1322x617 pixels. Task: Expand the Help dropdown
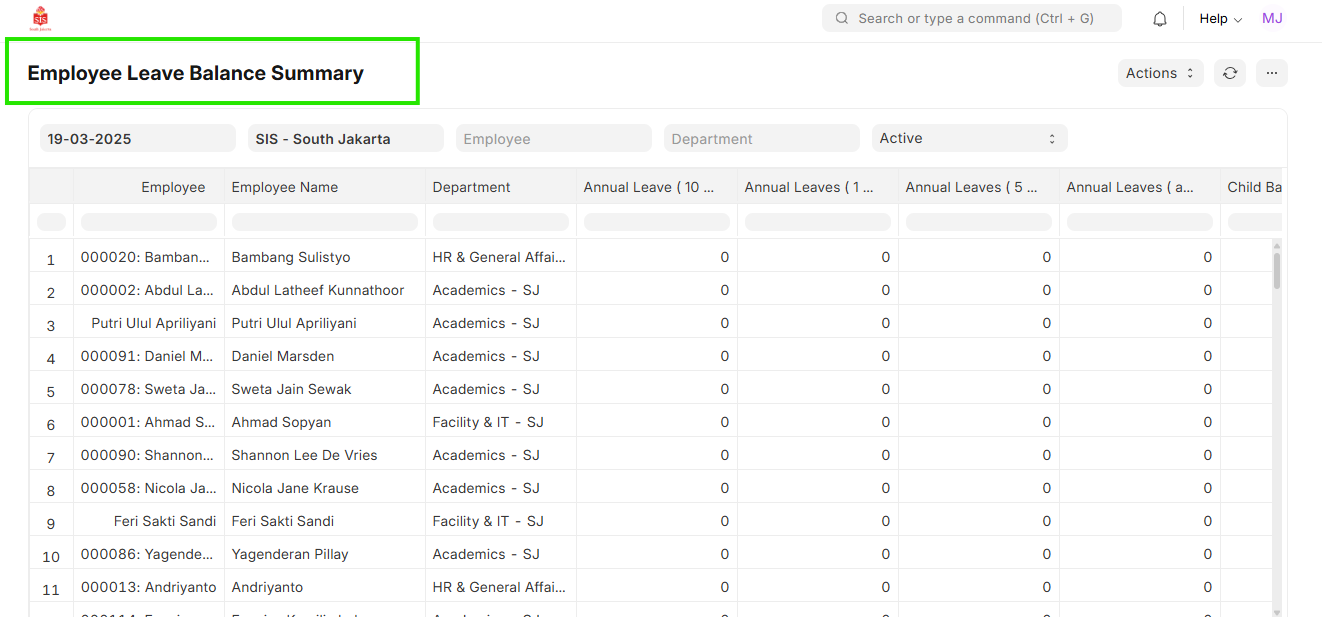1220,19
